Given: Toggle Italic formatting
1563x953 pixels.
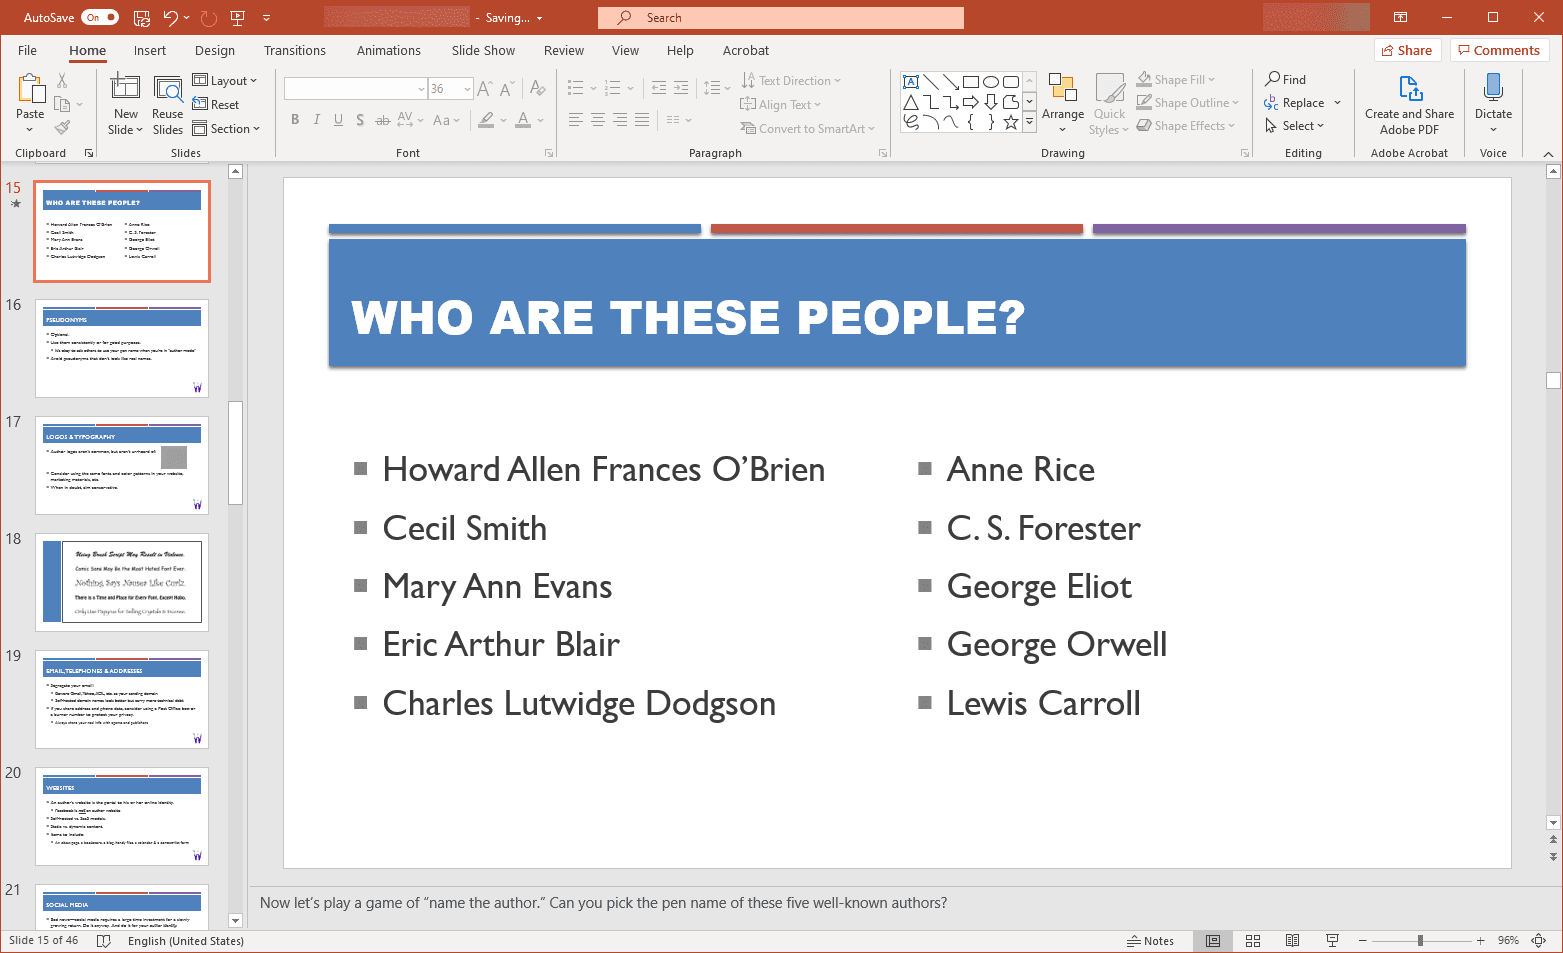Looking at the screenshot, I should [x=317, y=120].
